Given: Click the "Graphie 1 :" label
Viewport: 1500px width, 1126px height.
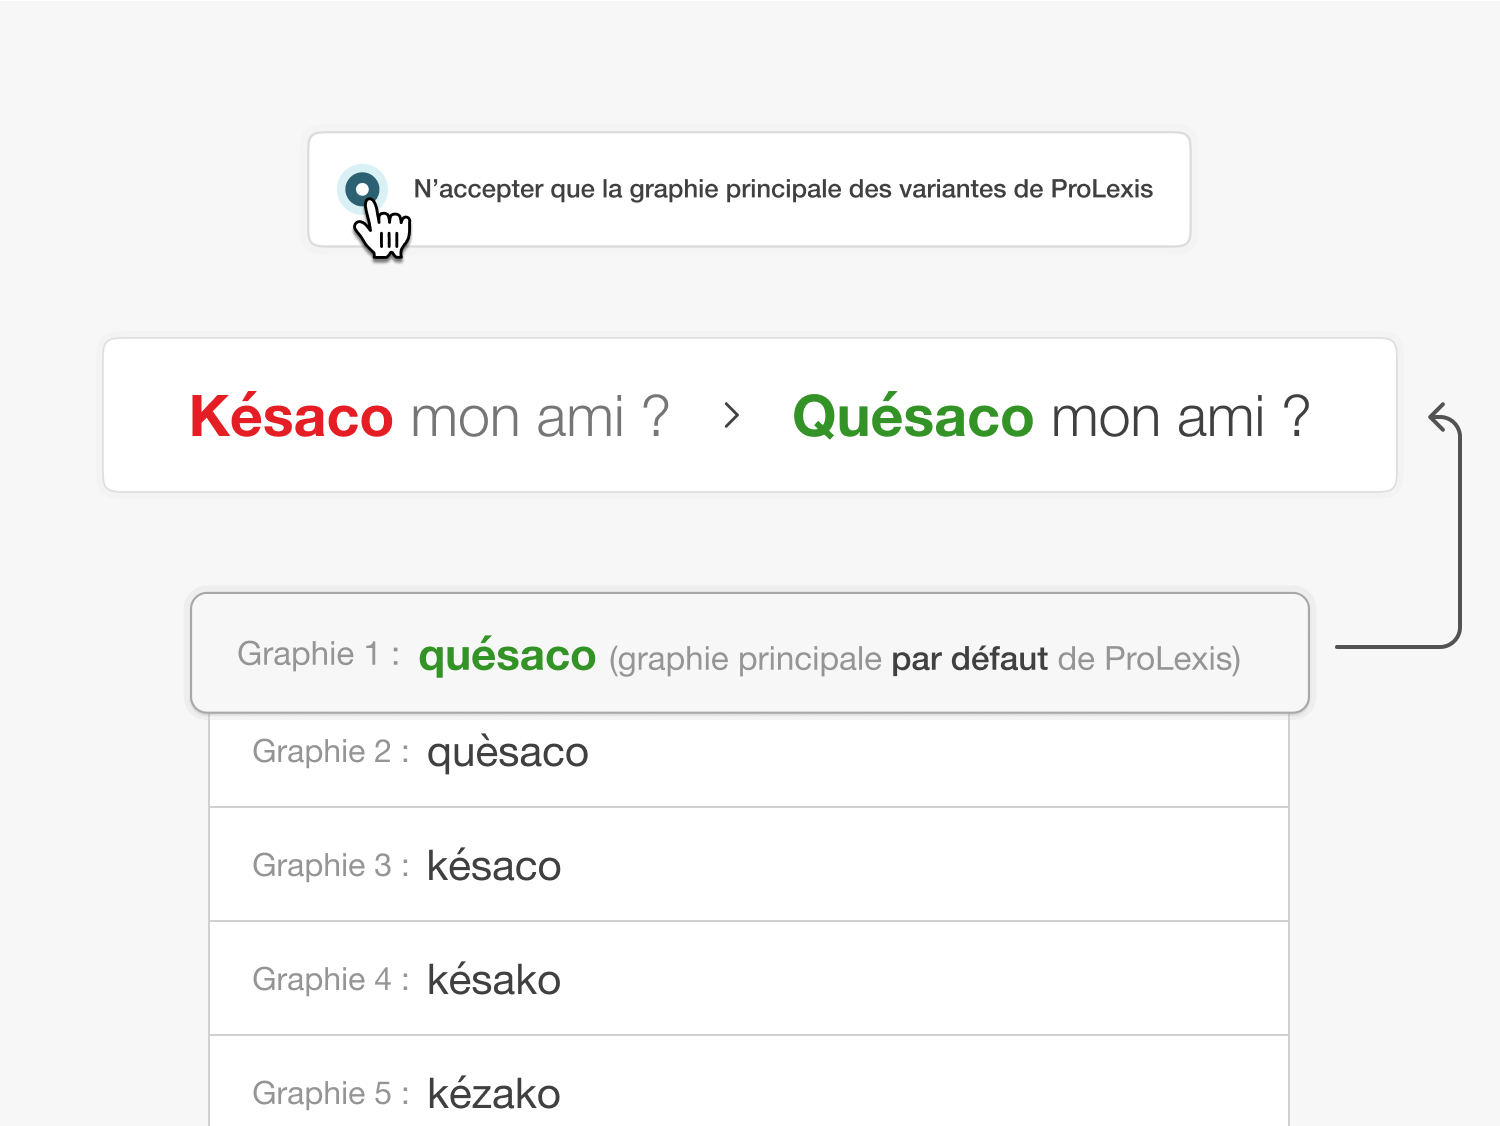Looking at the screenshot, I should [x=318, y=654].
